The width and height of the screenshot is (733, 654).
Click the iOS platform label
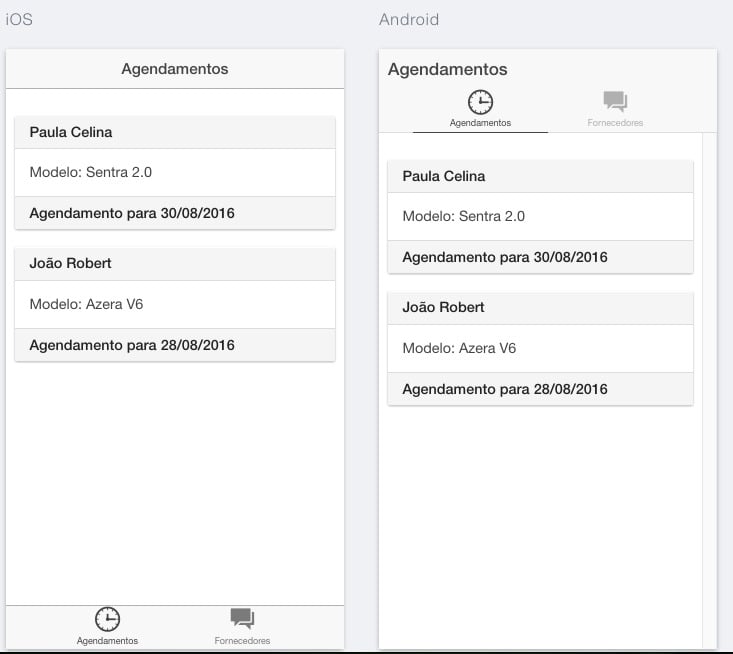tap(19, 20)
